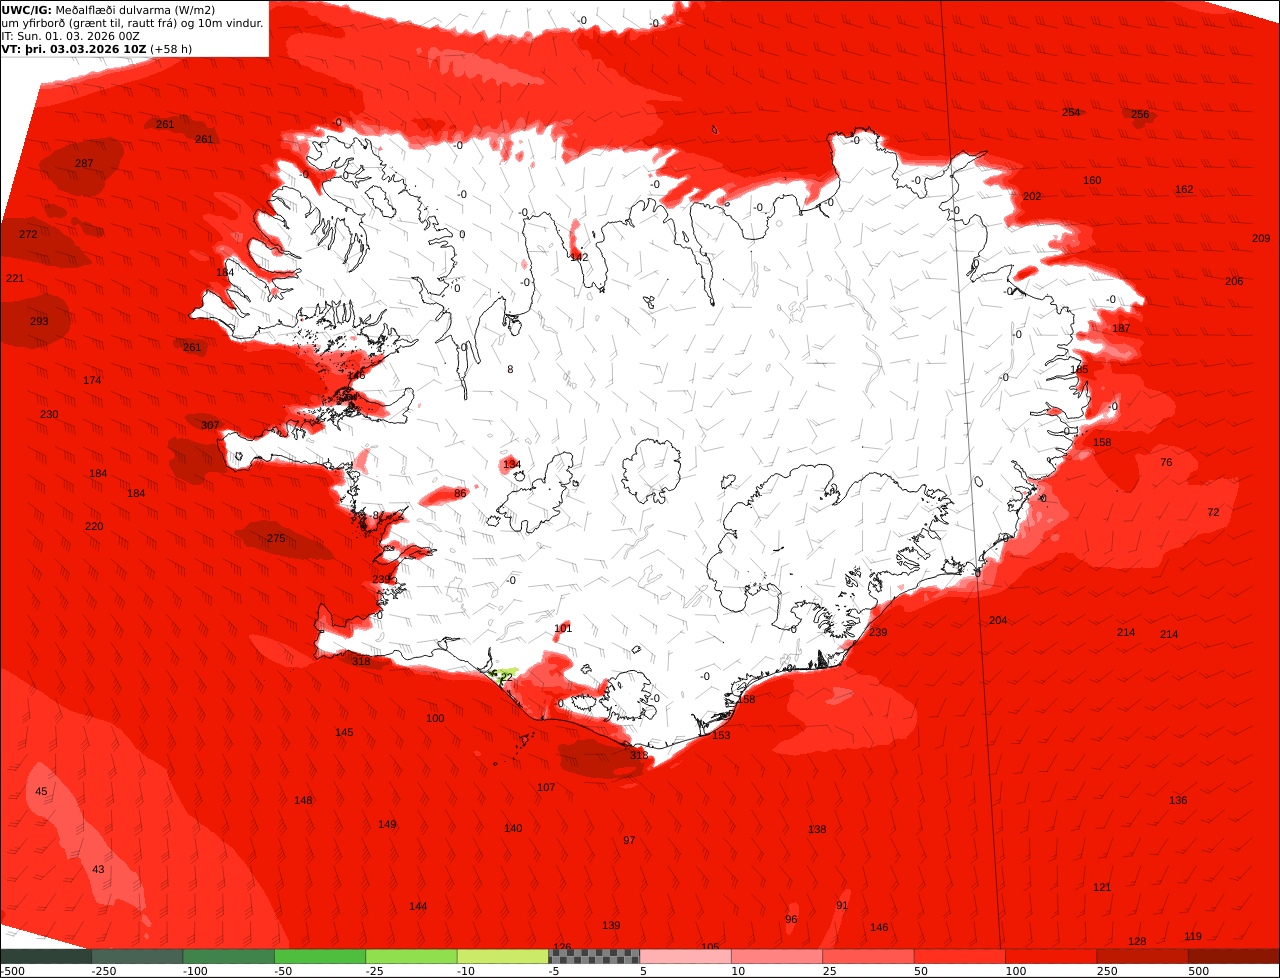Click the map value '144'

[x=418, y=906]
